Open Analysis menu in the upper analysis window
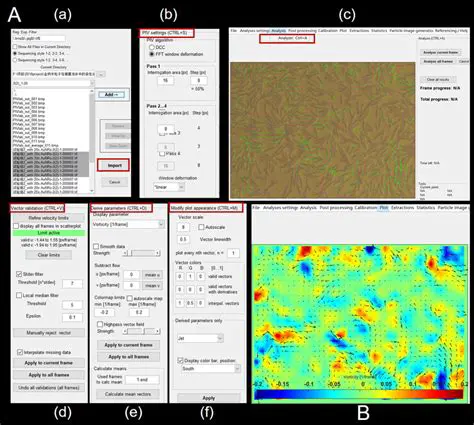The image size is (474, 425). [279, 31]
